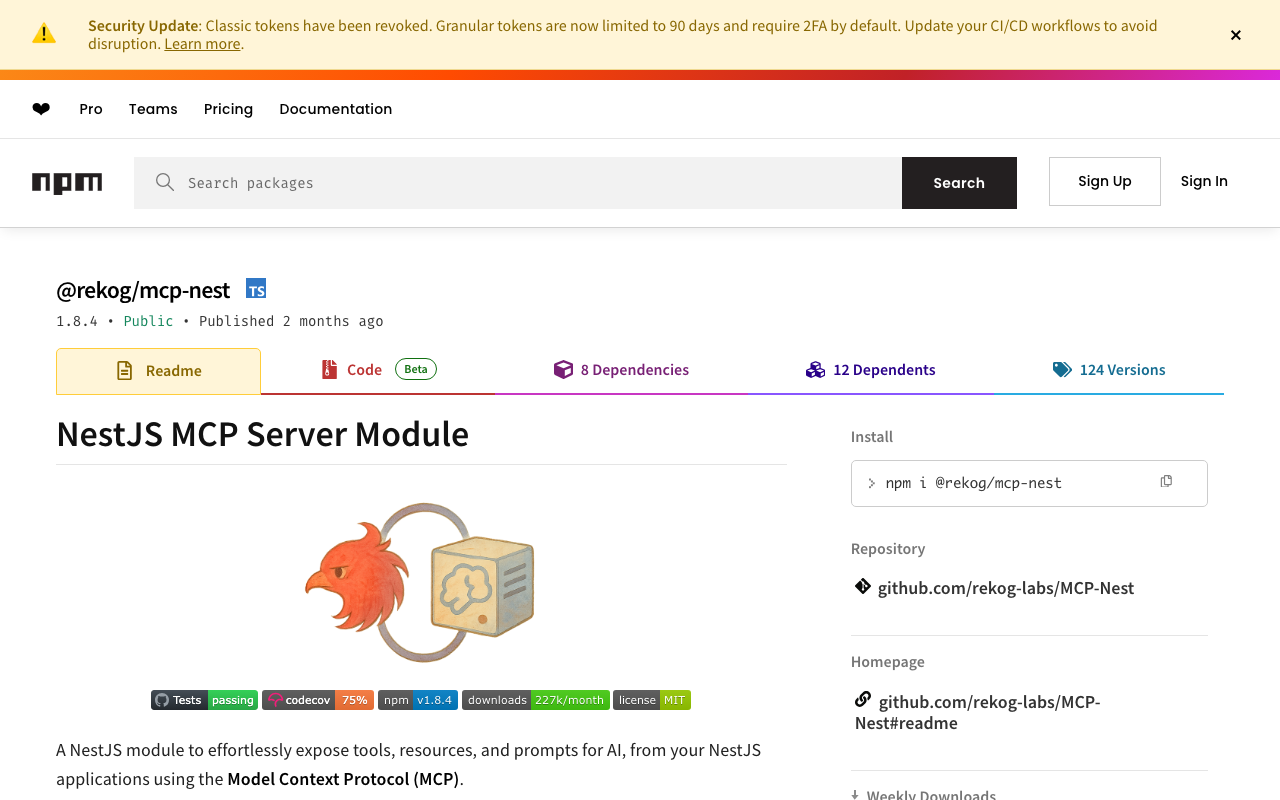The height and width of the screenshot is (800, 1280).
Task: View the 8 Dependencies tab
Action: [622, 370]
